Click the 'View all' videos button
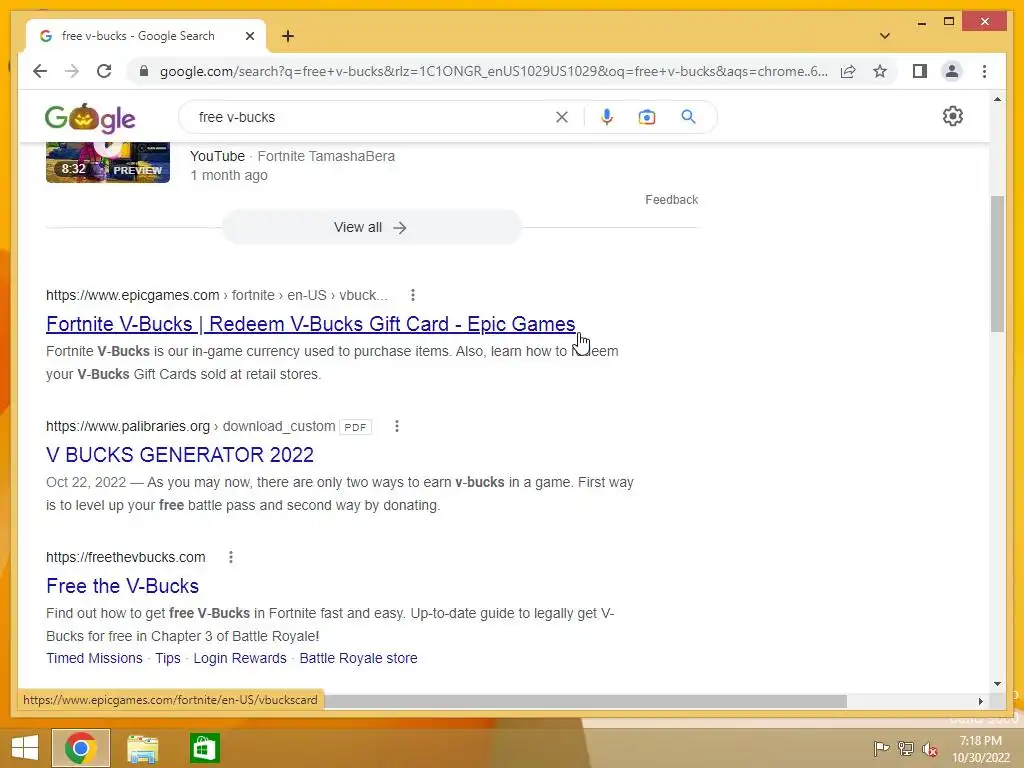The image size is (1024, 768). tap(372, 227)
